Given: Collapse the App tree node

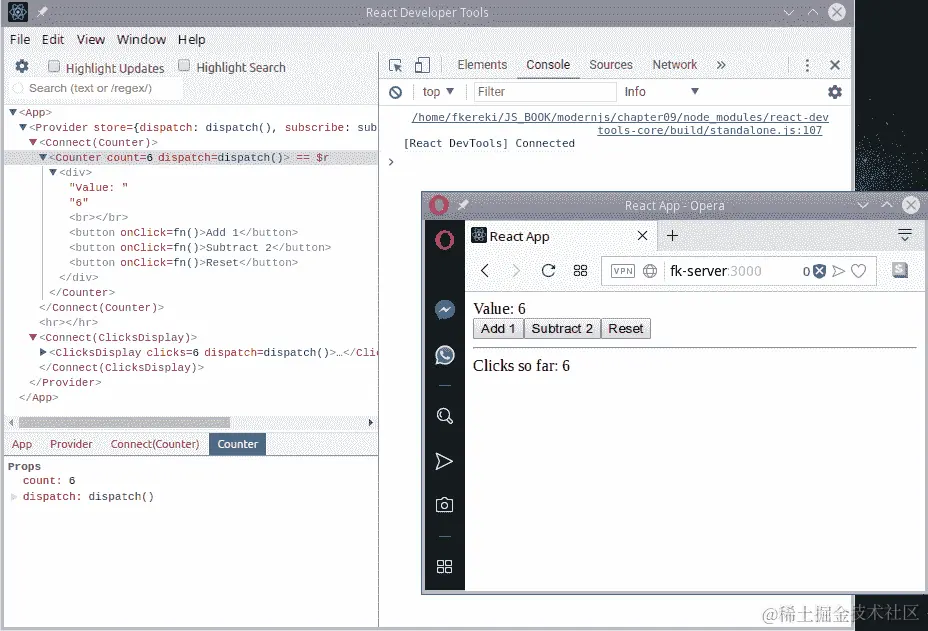Looking at the screenshot, I should point(13,112).
